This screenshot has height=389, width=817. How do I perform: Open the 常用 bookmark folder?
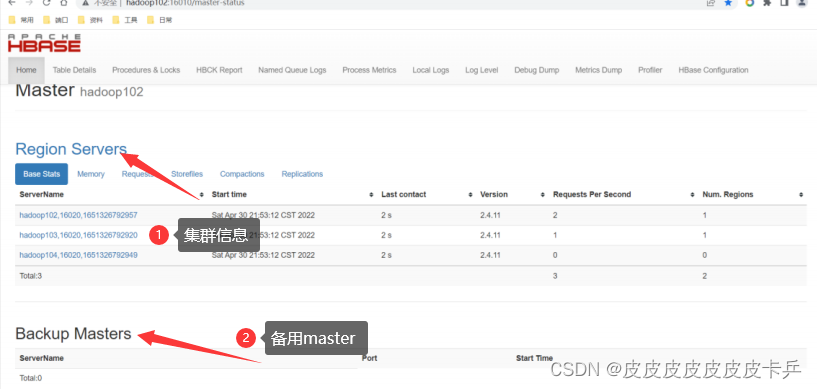point(21,20)
